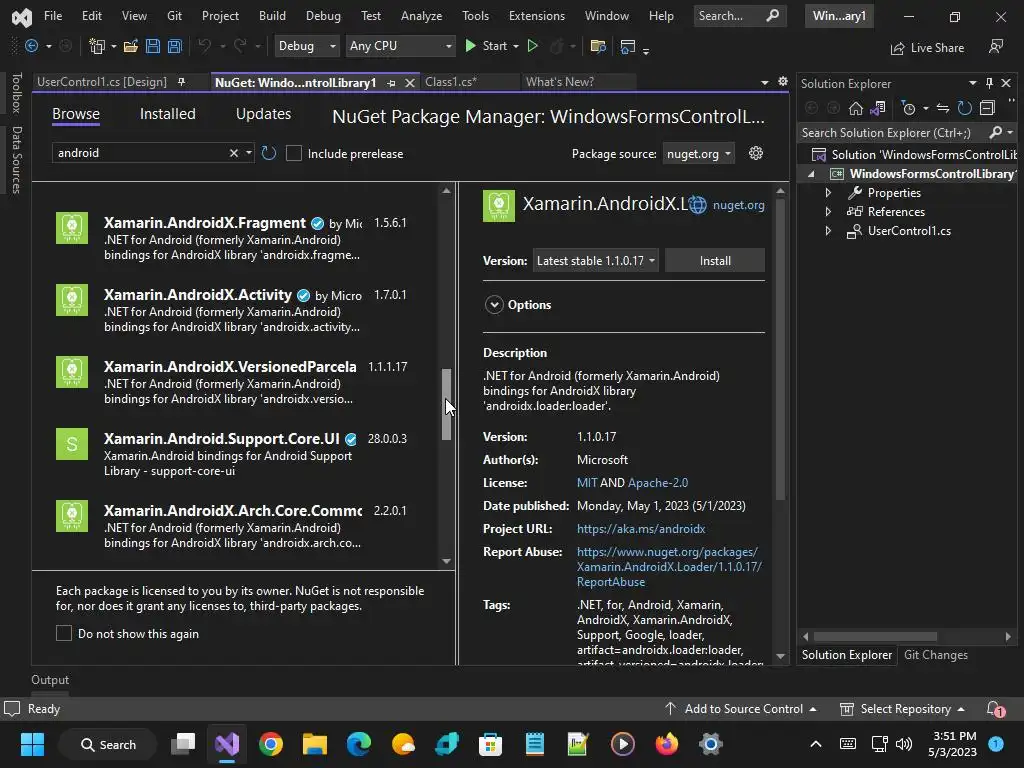Click the package details pane scrollbar thumb
The width and height of the screenshot is (1024, 768).
tap(780, 349)
